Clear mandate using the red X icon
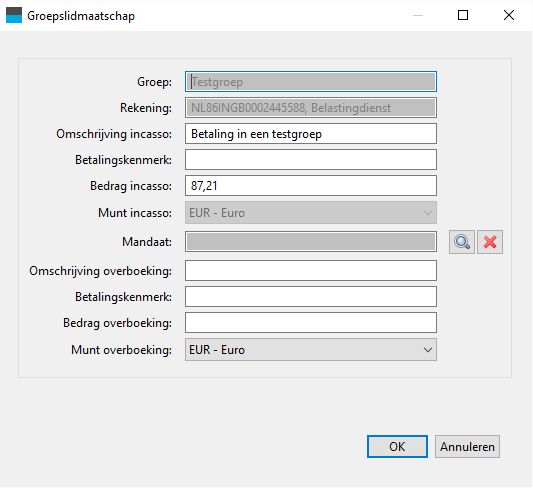Viewport: 533px width, 488px height. [490, 242]
